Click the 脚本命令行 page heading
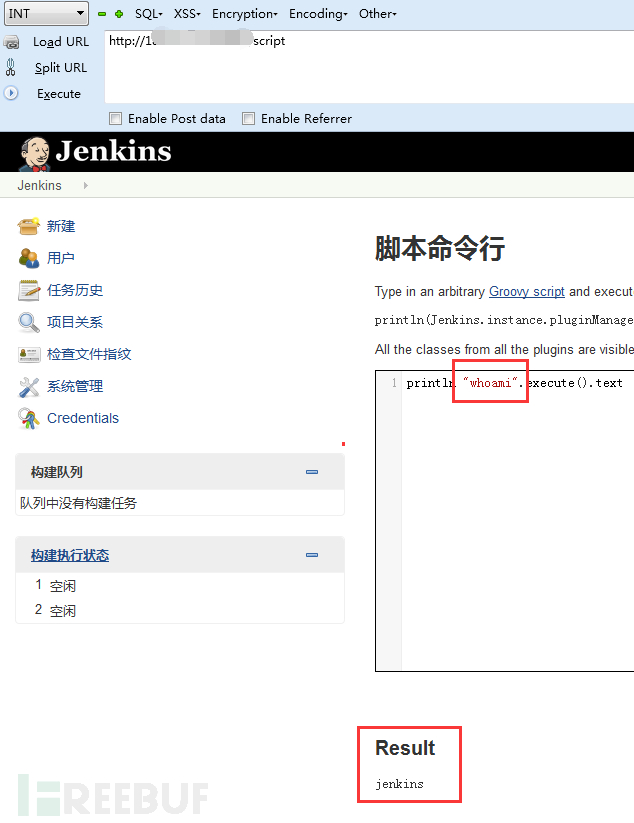 (440, 248)
